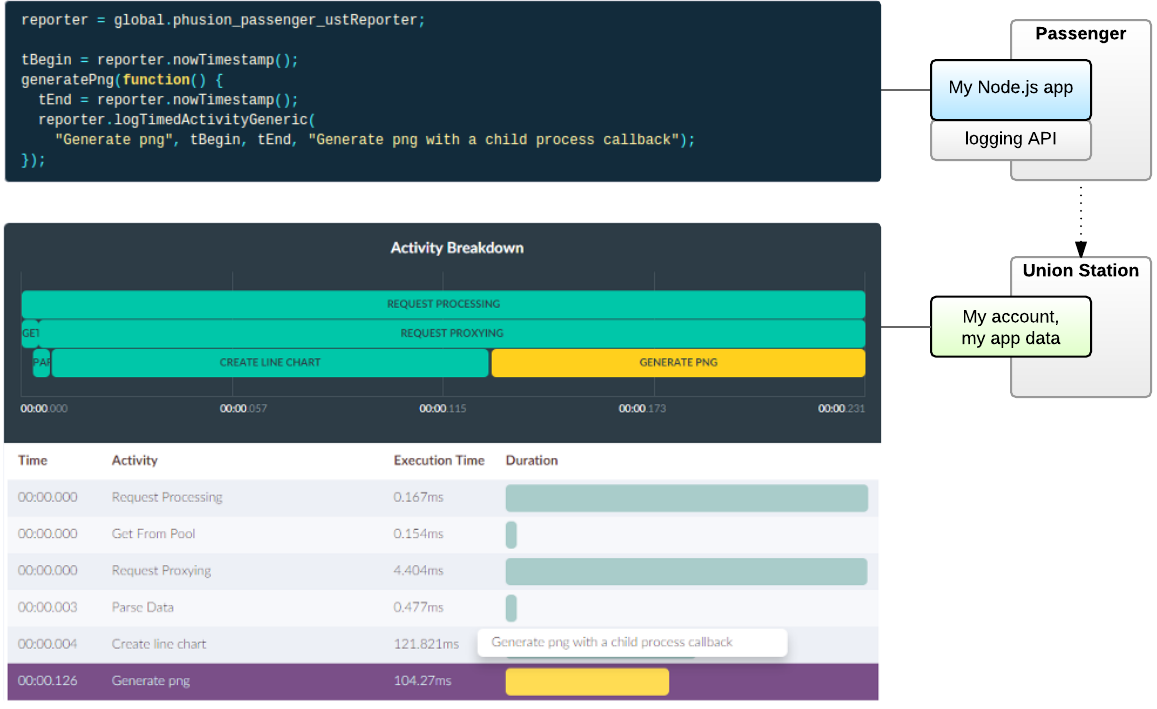The image size is (1157, 709).
Task: Click the 'reporter = global.phusion_passenger_ustReporter;' code line
Action: [223, 20]
